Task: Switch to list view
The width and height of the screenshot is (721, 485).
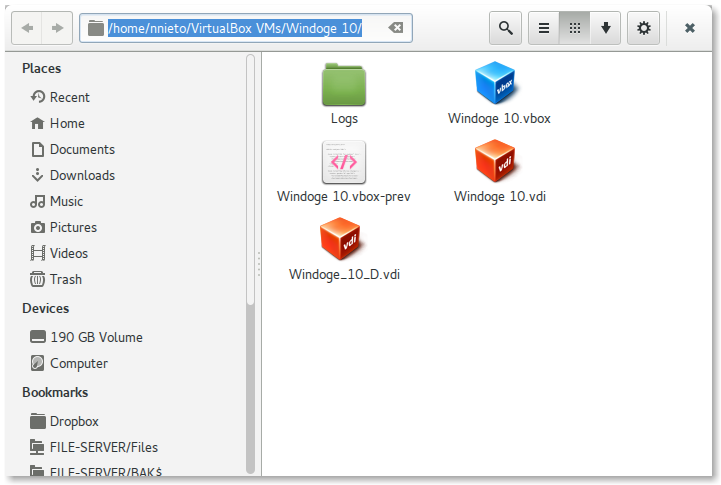Action: click(x=543, y=28)
